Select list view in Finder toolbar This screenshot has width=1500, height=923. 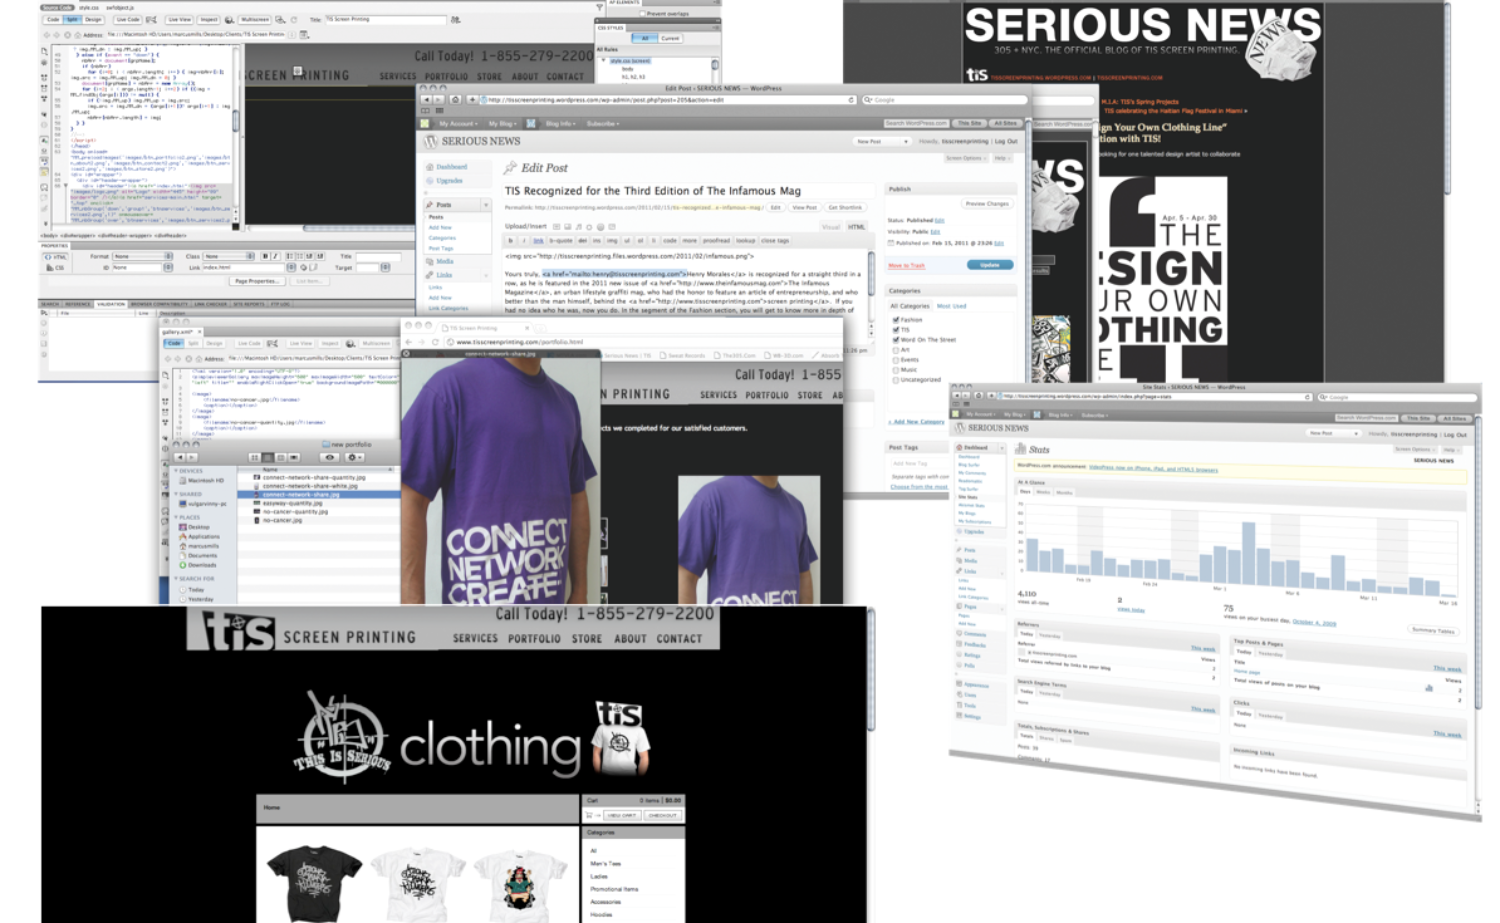267,457
